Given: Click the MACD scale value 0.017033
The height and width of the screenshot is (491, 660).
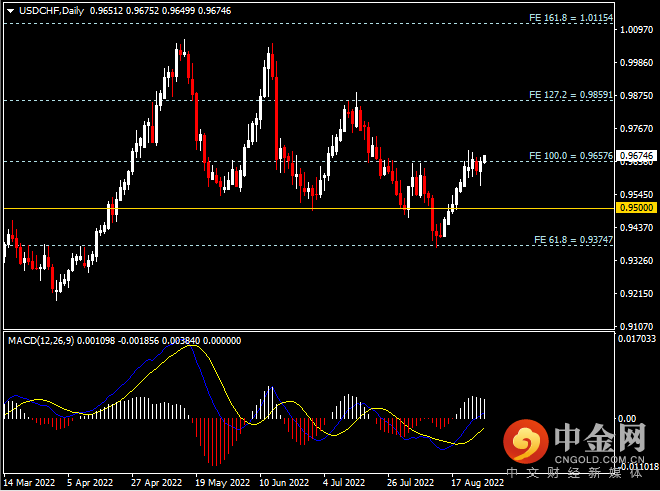Looking at the screenshot, I should pos(636,339).
